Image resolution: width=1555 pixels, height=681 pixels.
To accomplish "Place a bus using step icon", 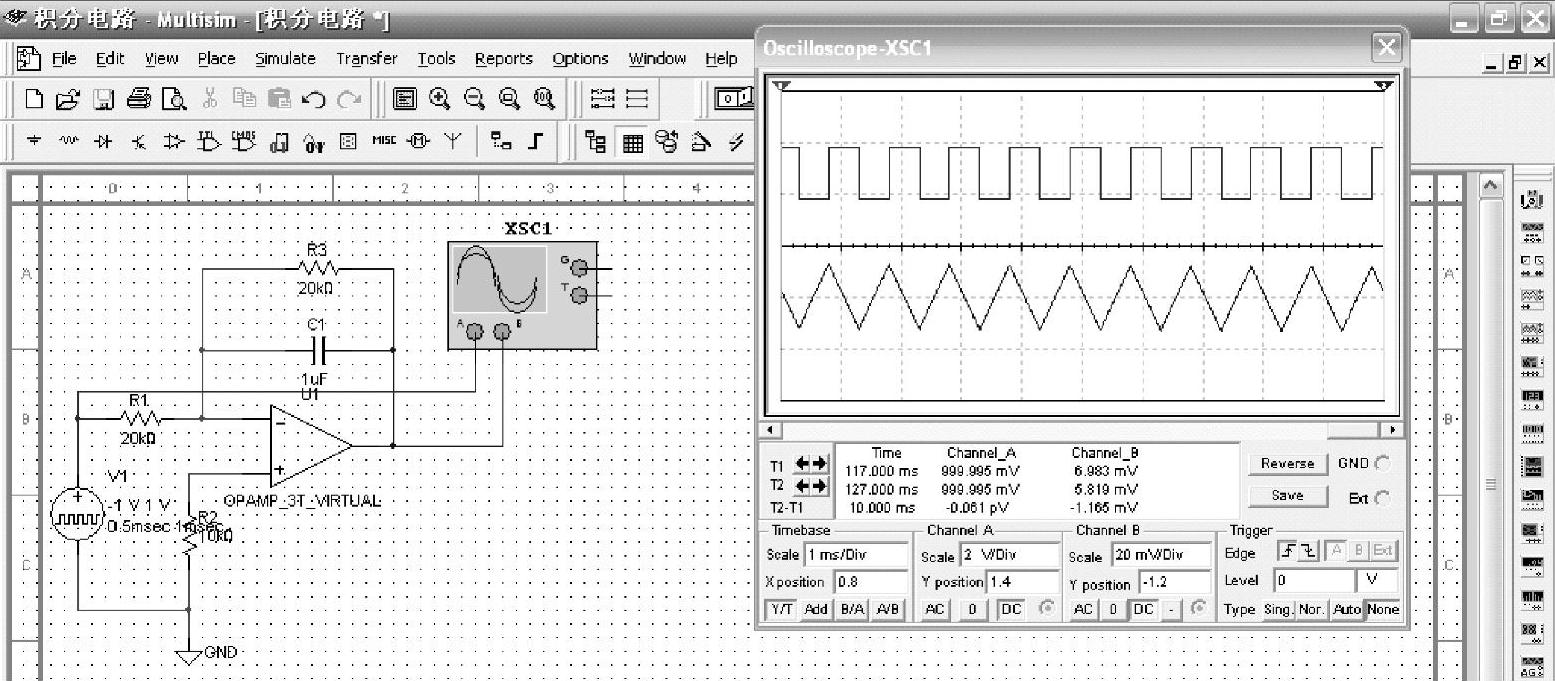I will [535, 141].
